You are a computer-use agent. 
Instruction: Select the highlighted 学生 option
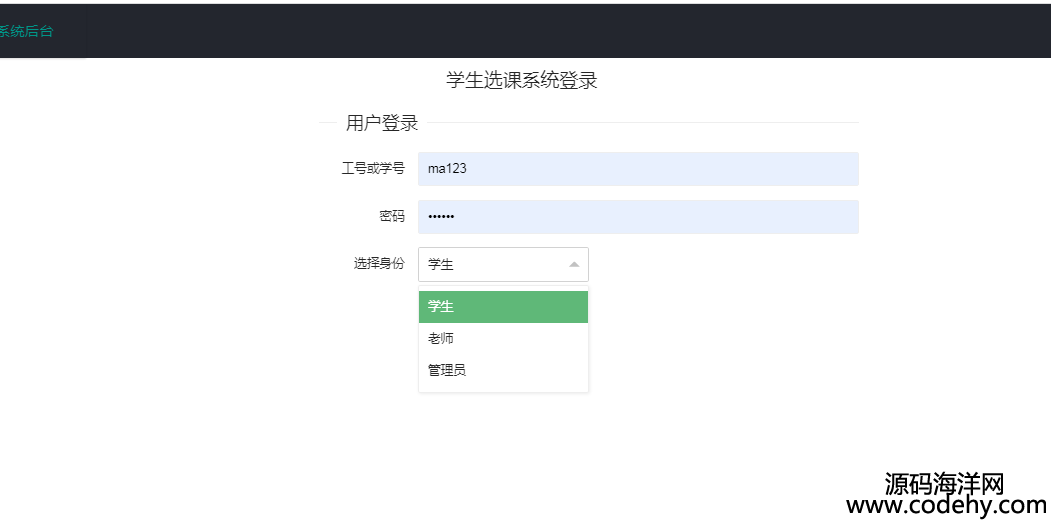(503, 306)
